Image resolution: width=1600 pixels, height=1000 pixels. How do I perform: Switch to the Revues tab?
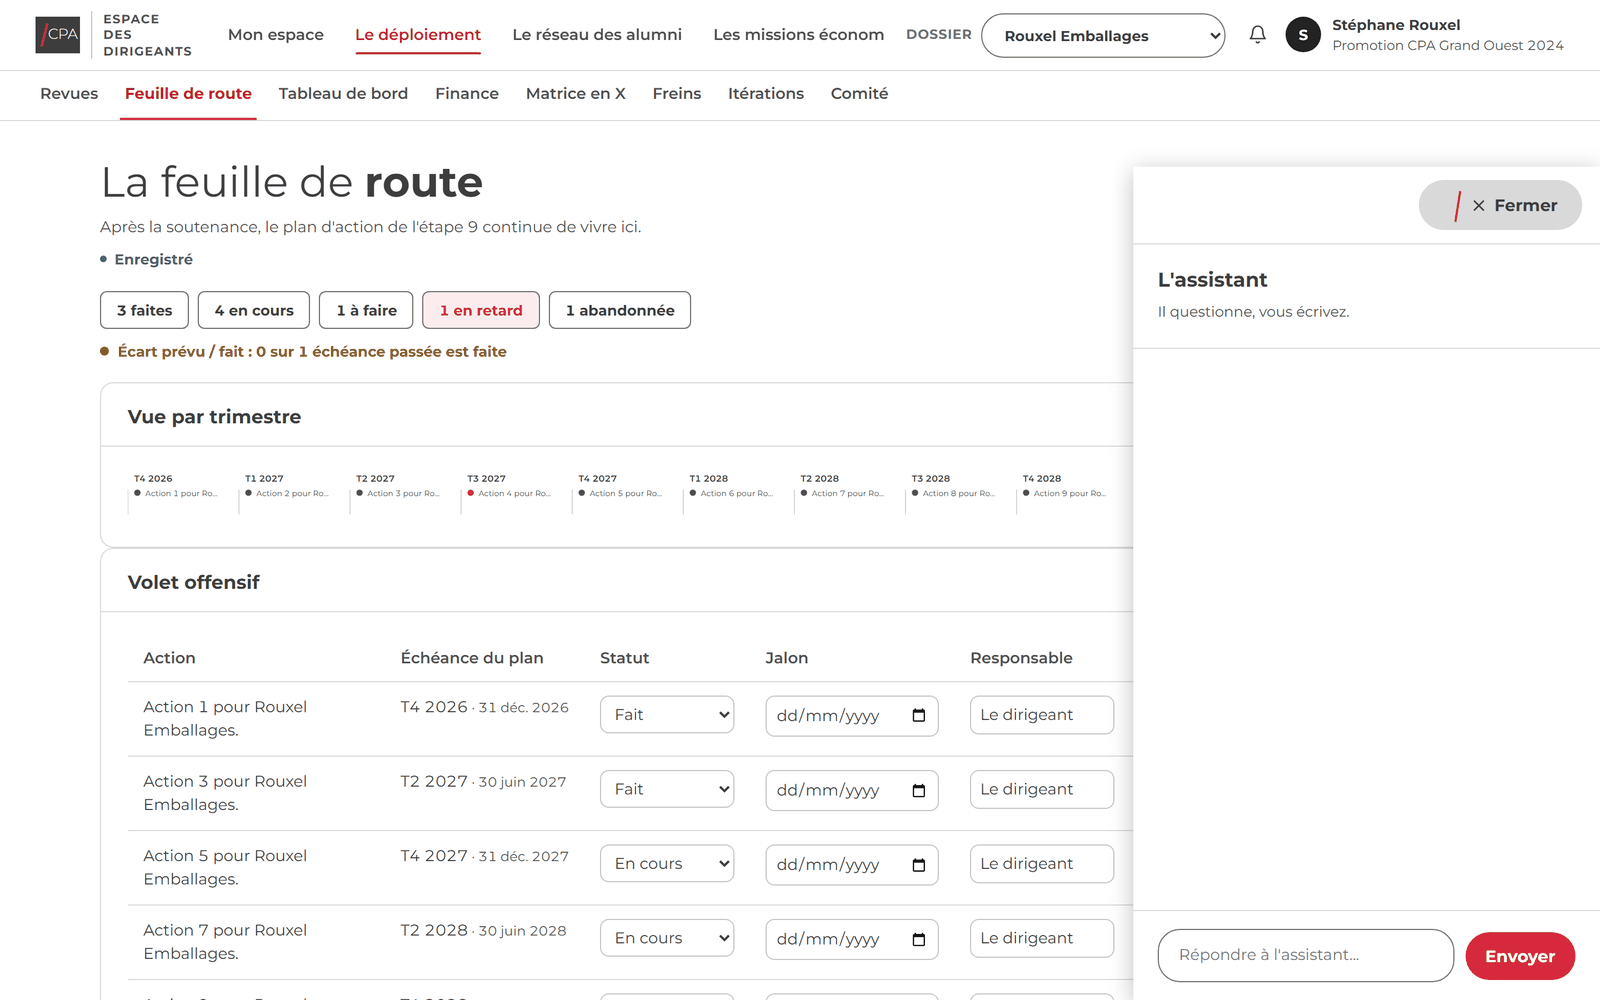tap(69, 94)
